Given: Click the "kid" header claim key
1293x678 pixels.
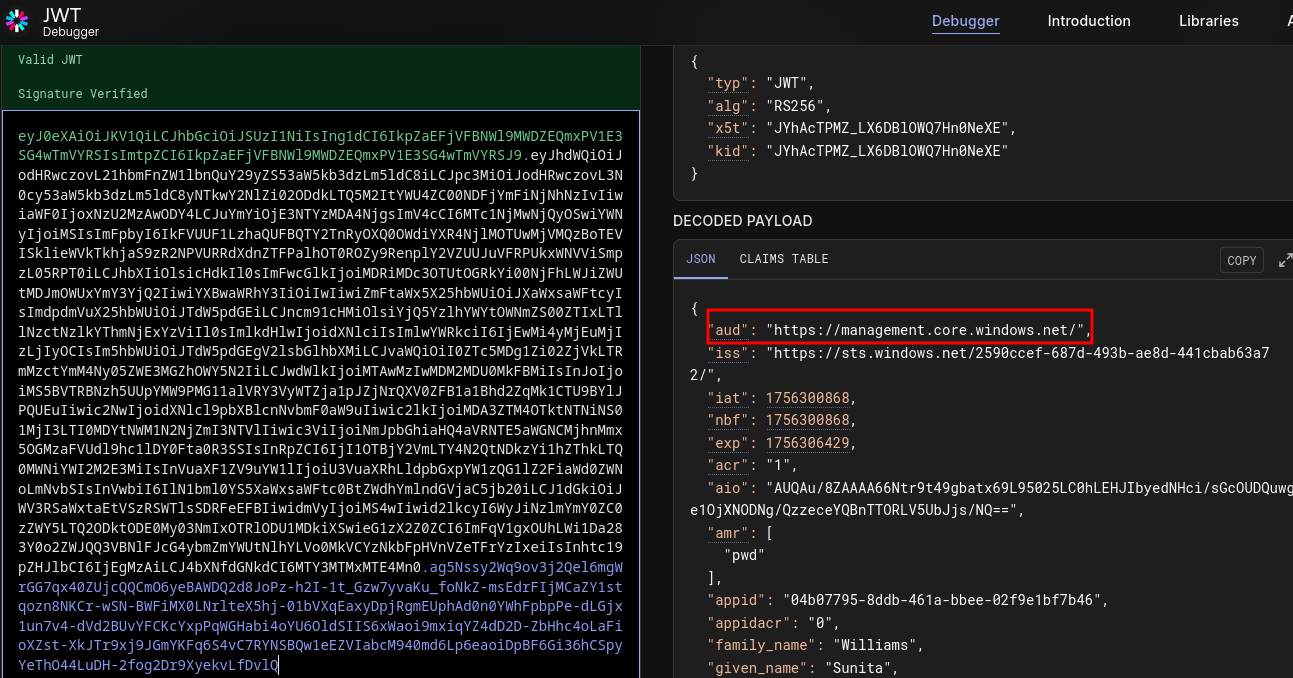Looking at the screenshot, I should click(x=724, y=151).
